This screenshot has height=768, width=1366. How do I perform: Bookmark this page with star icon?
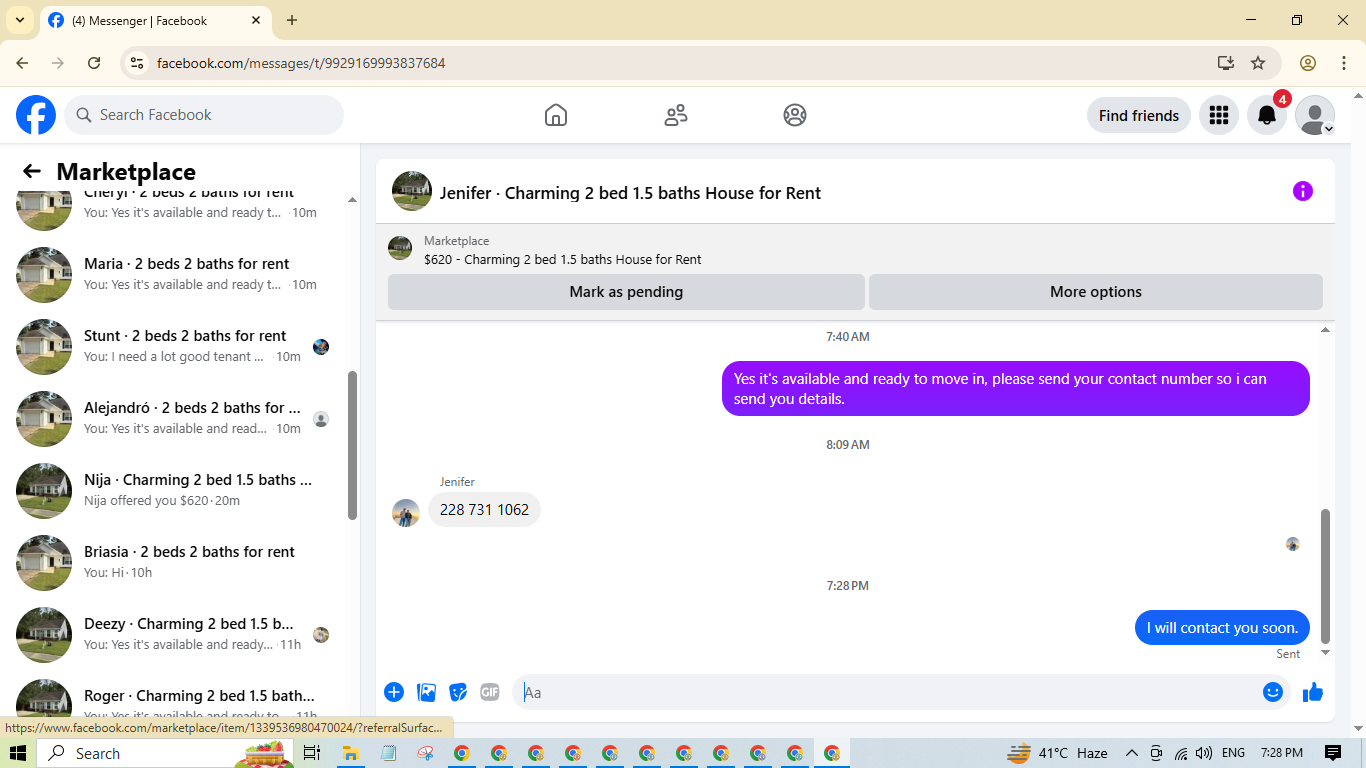(x=1258, y=63)
